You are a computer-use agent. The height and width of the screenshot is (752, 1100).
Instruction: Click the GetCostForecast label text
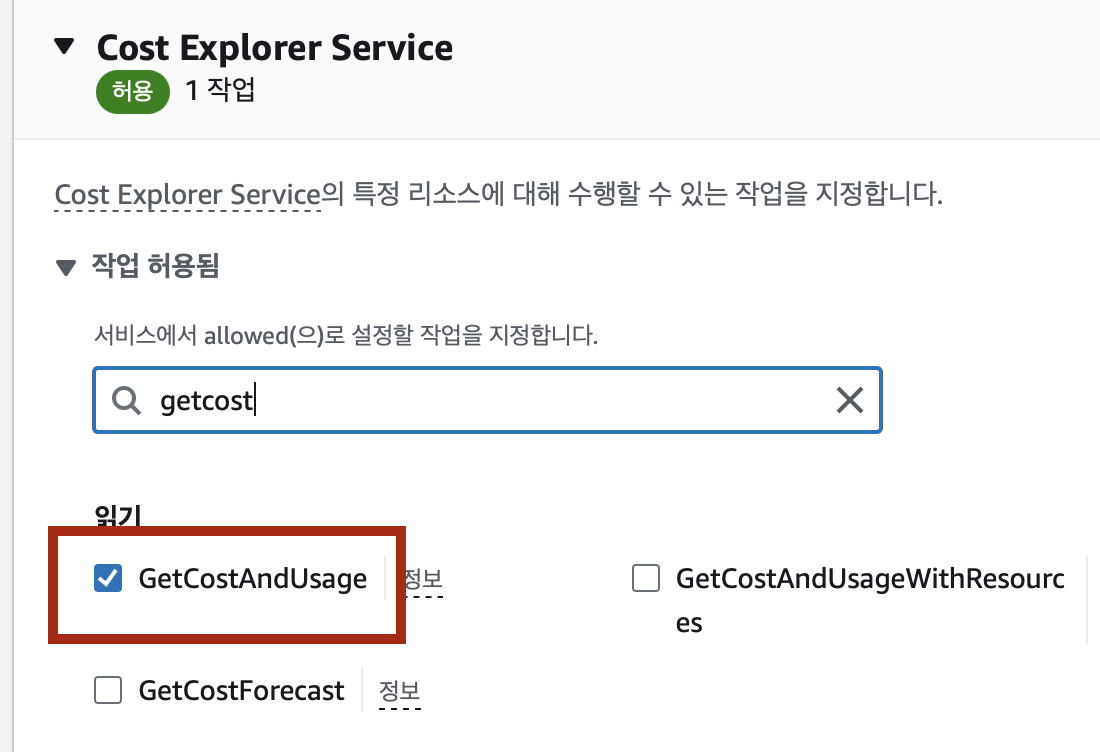(x=241, y=691)
